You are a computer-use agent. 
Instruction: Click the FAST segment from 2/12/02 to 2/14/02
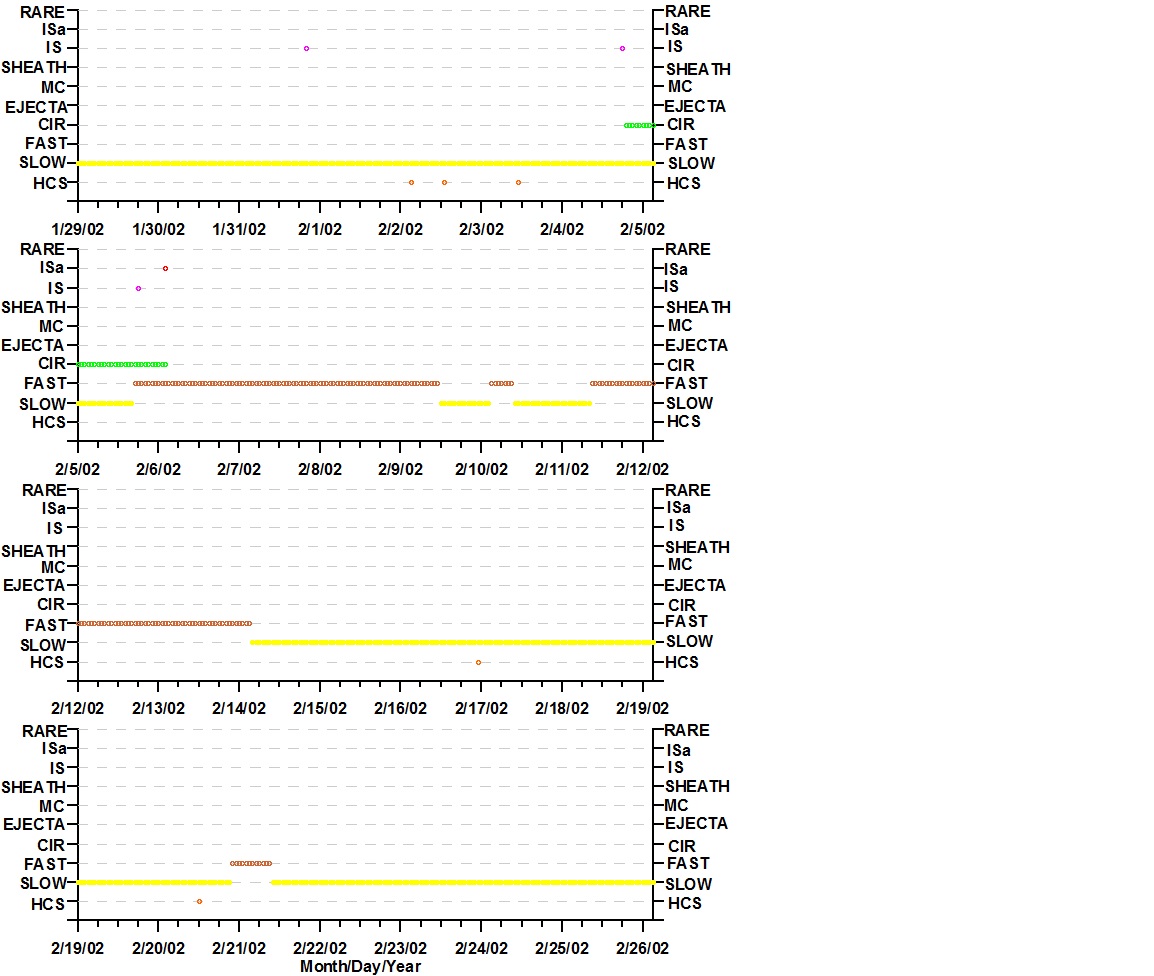(164, 623)
